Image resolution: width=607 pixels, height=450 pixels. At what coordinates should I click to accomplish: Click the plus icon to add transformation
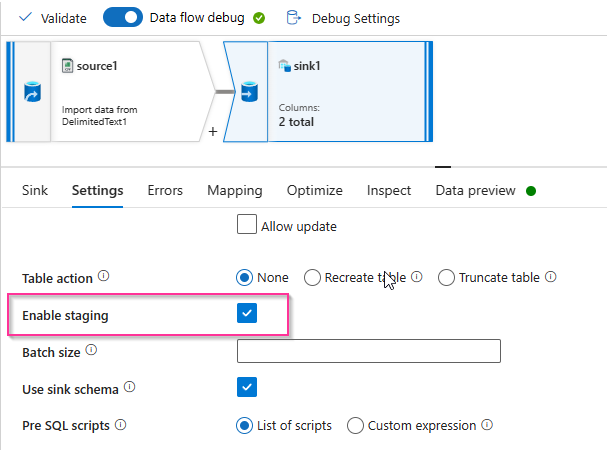coord(212,131)
